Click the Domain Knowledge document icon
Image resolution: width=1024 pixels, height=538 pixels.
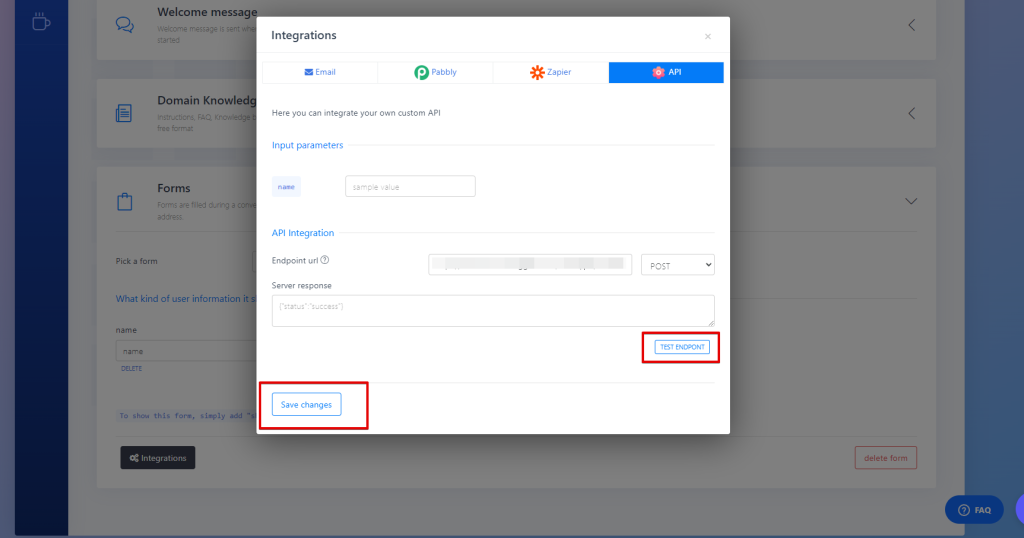125,113
